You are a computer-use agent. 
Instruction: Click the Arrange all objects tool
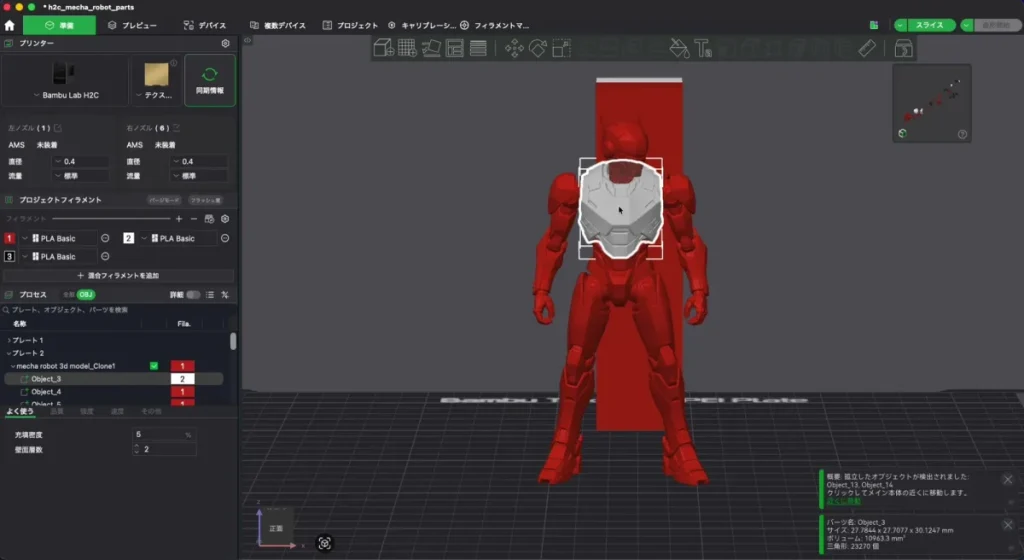(455, 48)
